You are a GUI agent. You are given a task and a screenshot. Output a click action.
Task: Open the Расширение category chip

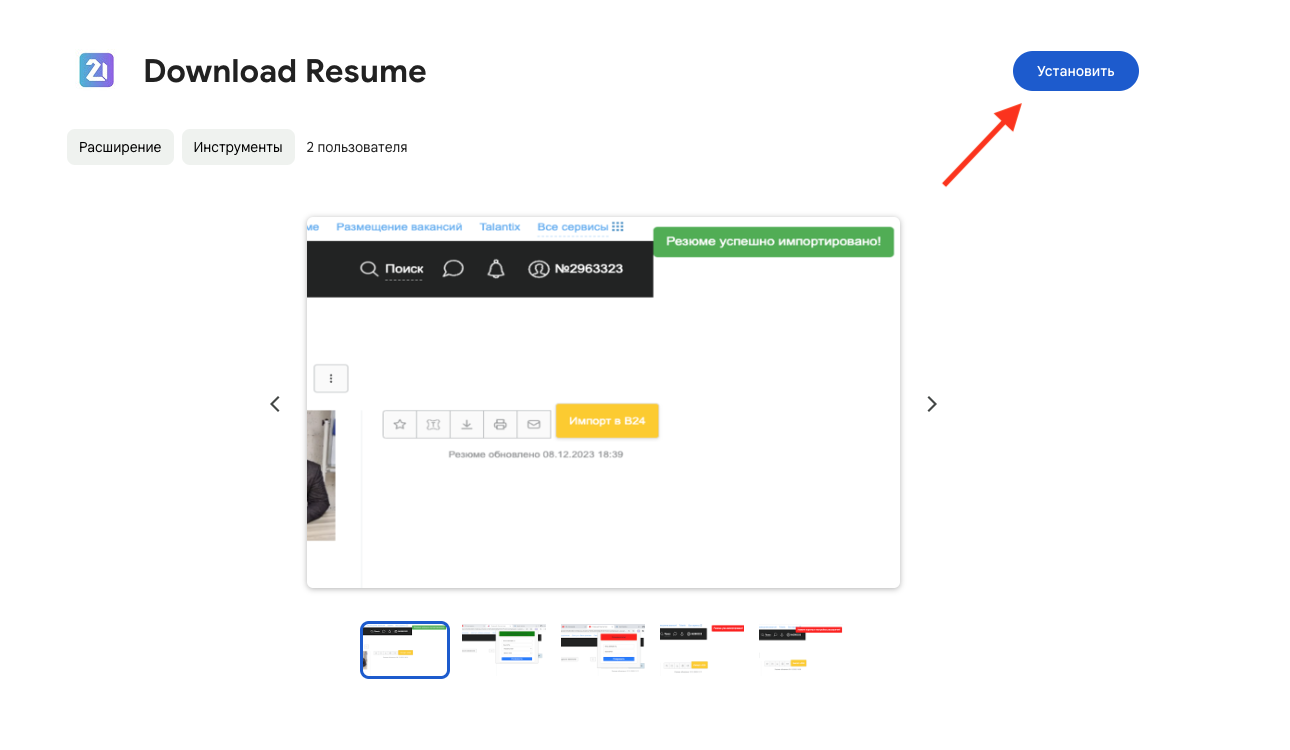[120, 147]
